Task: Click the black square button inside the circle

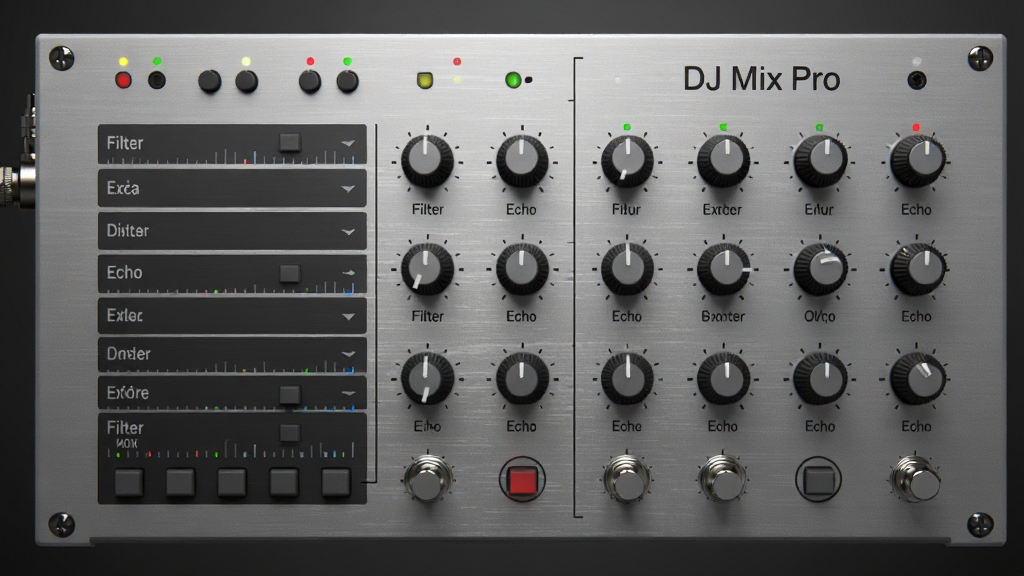Action: click(x=819, y=481)
